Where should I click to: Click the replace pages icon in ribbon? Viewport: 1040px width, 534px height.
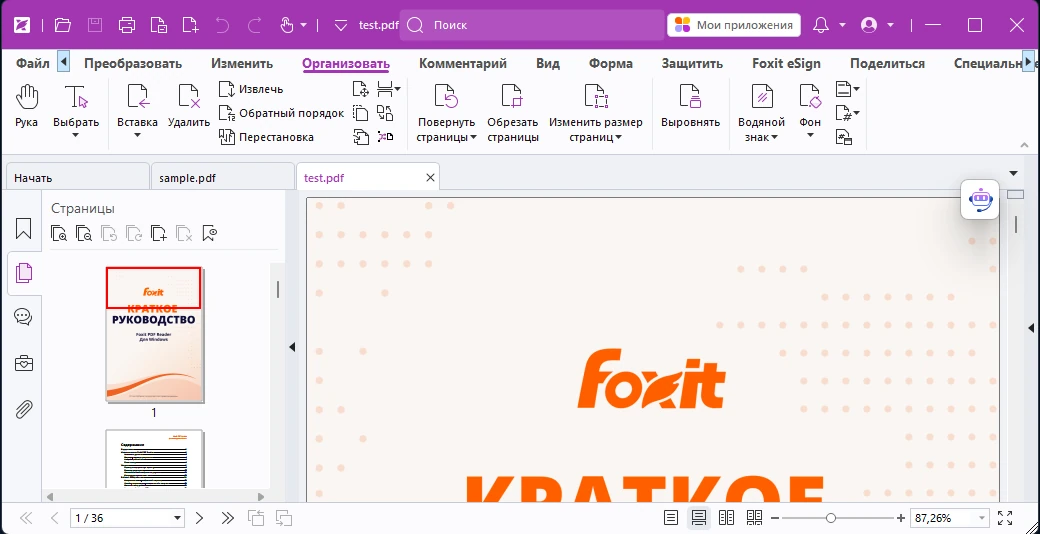(x=361, y=137)
